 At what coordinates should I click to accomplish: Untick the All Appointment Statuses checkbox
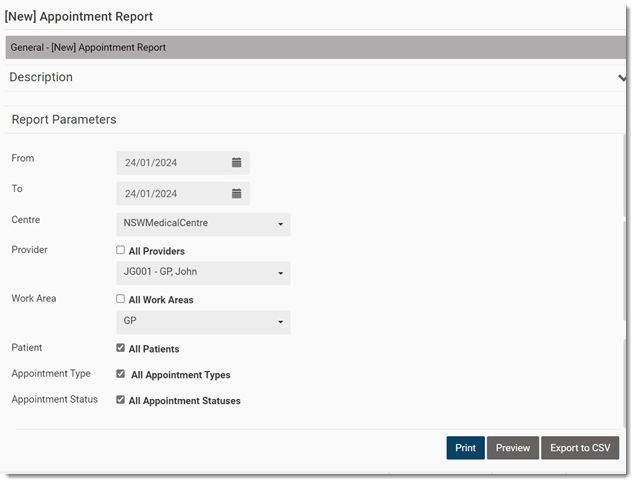(120, 400)
